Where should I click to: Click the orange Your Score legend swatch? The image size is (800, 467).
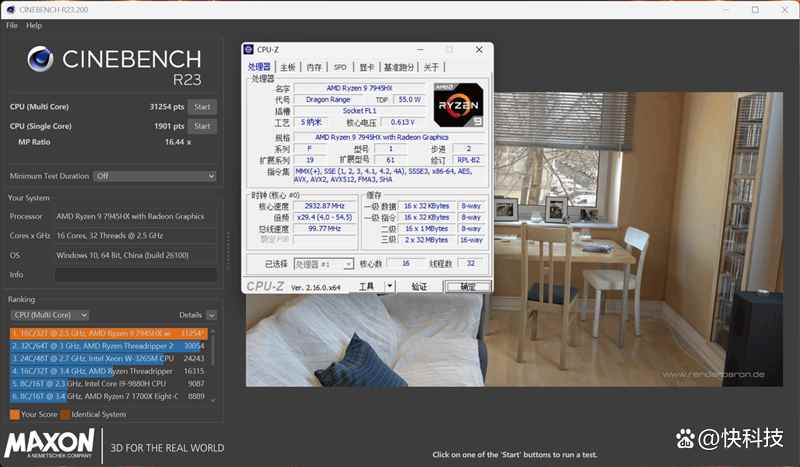(15, 414)
